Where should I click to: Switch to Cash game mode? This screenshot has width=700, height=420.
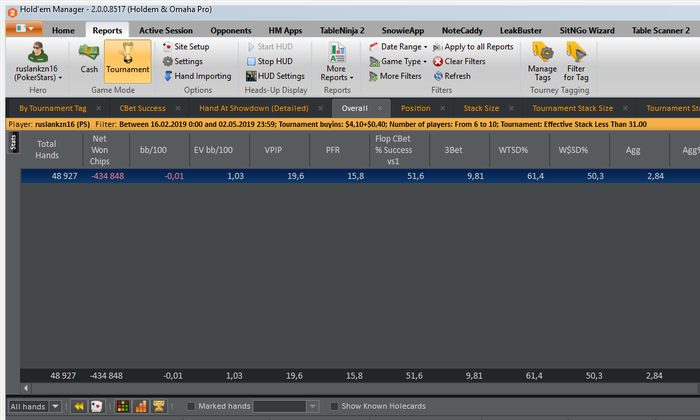point(89,58)
